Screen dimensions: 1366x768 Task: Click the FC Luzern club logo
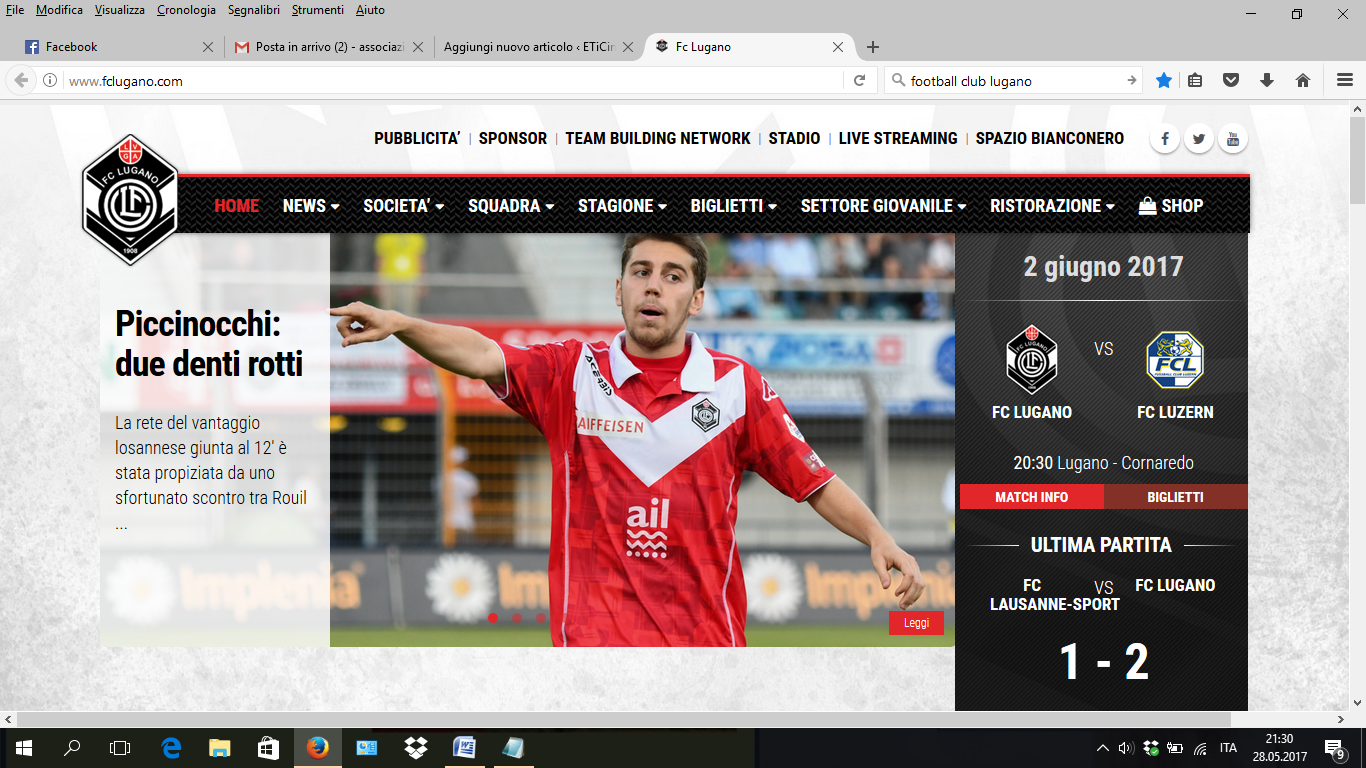click(1175, 360)
